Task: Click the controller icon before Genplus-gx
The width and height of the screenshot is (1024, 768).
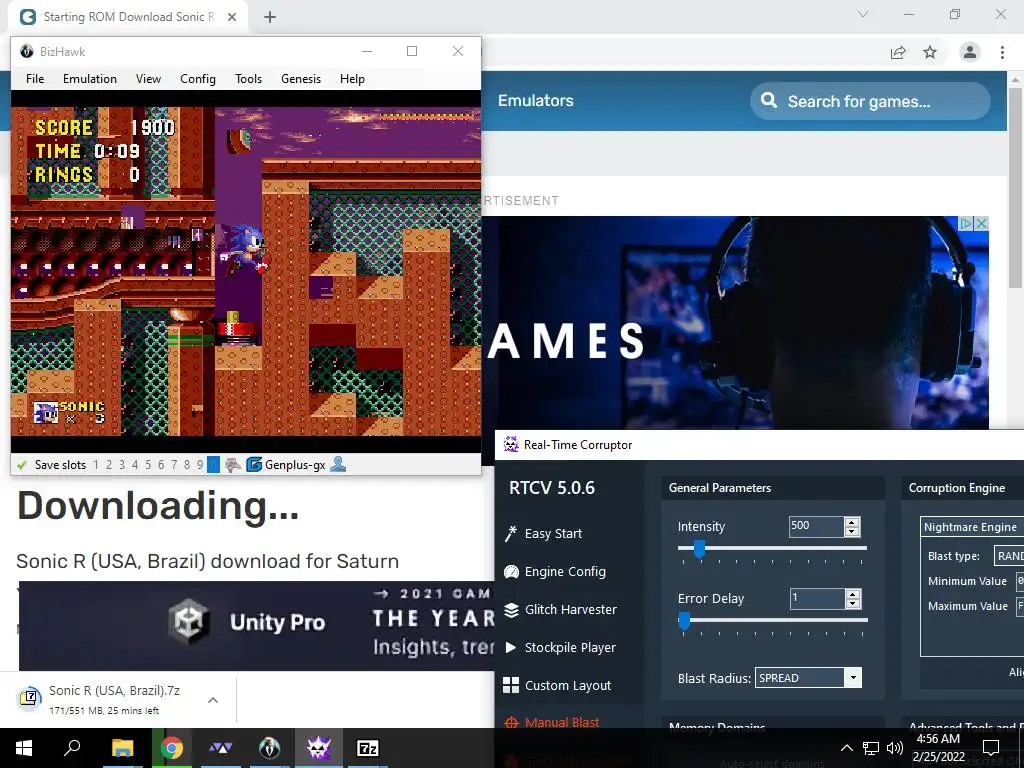Action: tap(232, 465)
